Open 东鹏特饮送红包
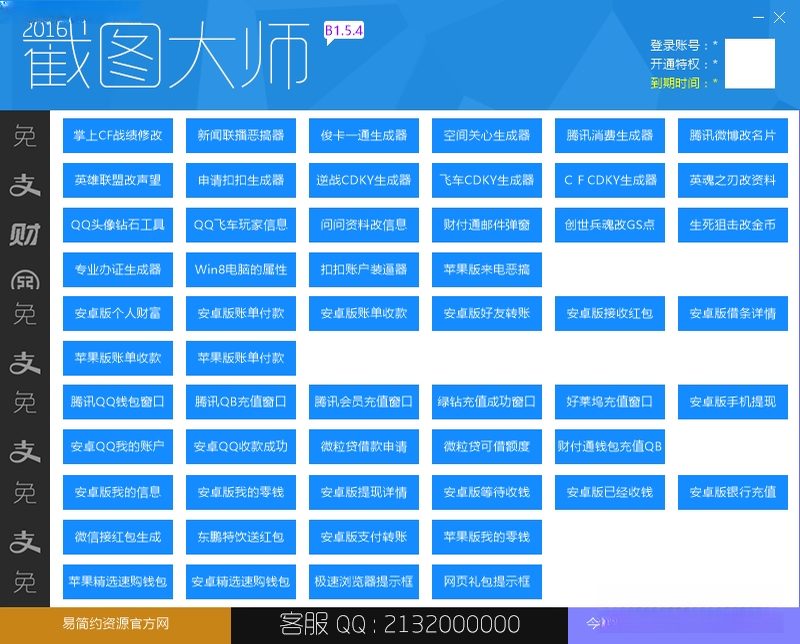800x644 pixels. click(x=241, y=537)
